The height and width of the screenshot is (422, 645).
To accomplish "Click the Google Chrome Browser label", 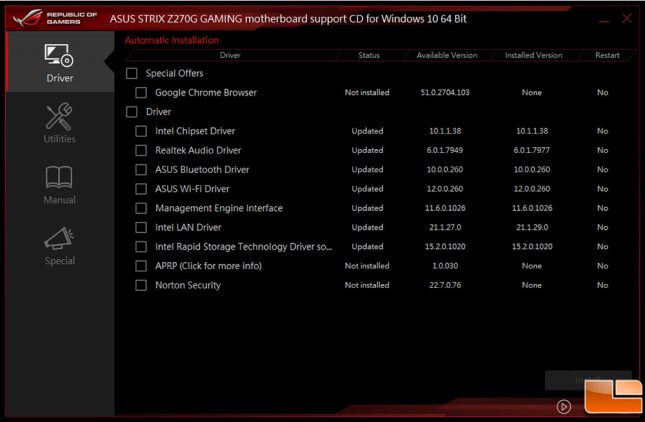I will [x=206, y=93].
